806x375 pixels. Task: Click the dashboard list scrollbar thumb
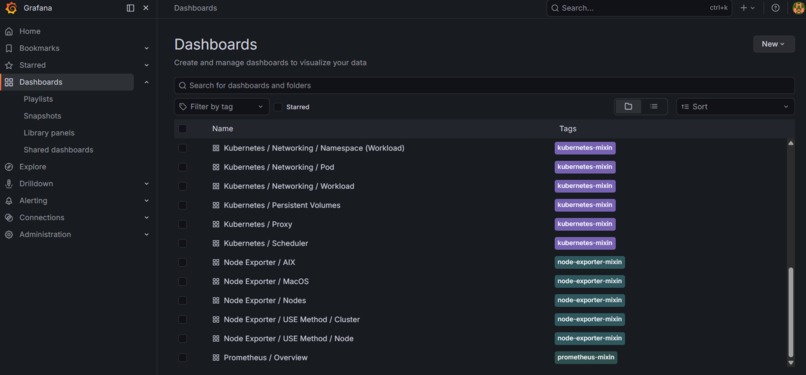click(791, 312)
